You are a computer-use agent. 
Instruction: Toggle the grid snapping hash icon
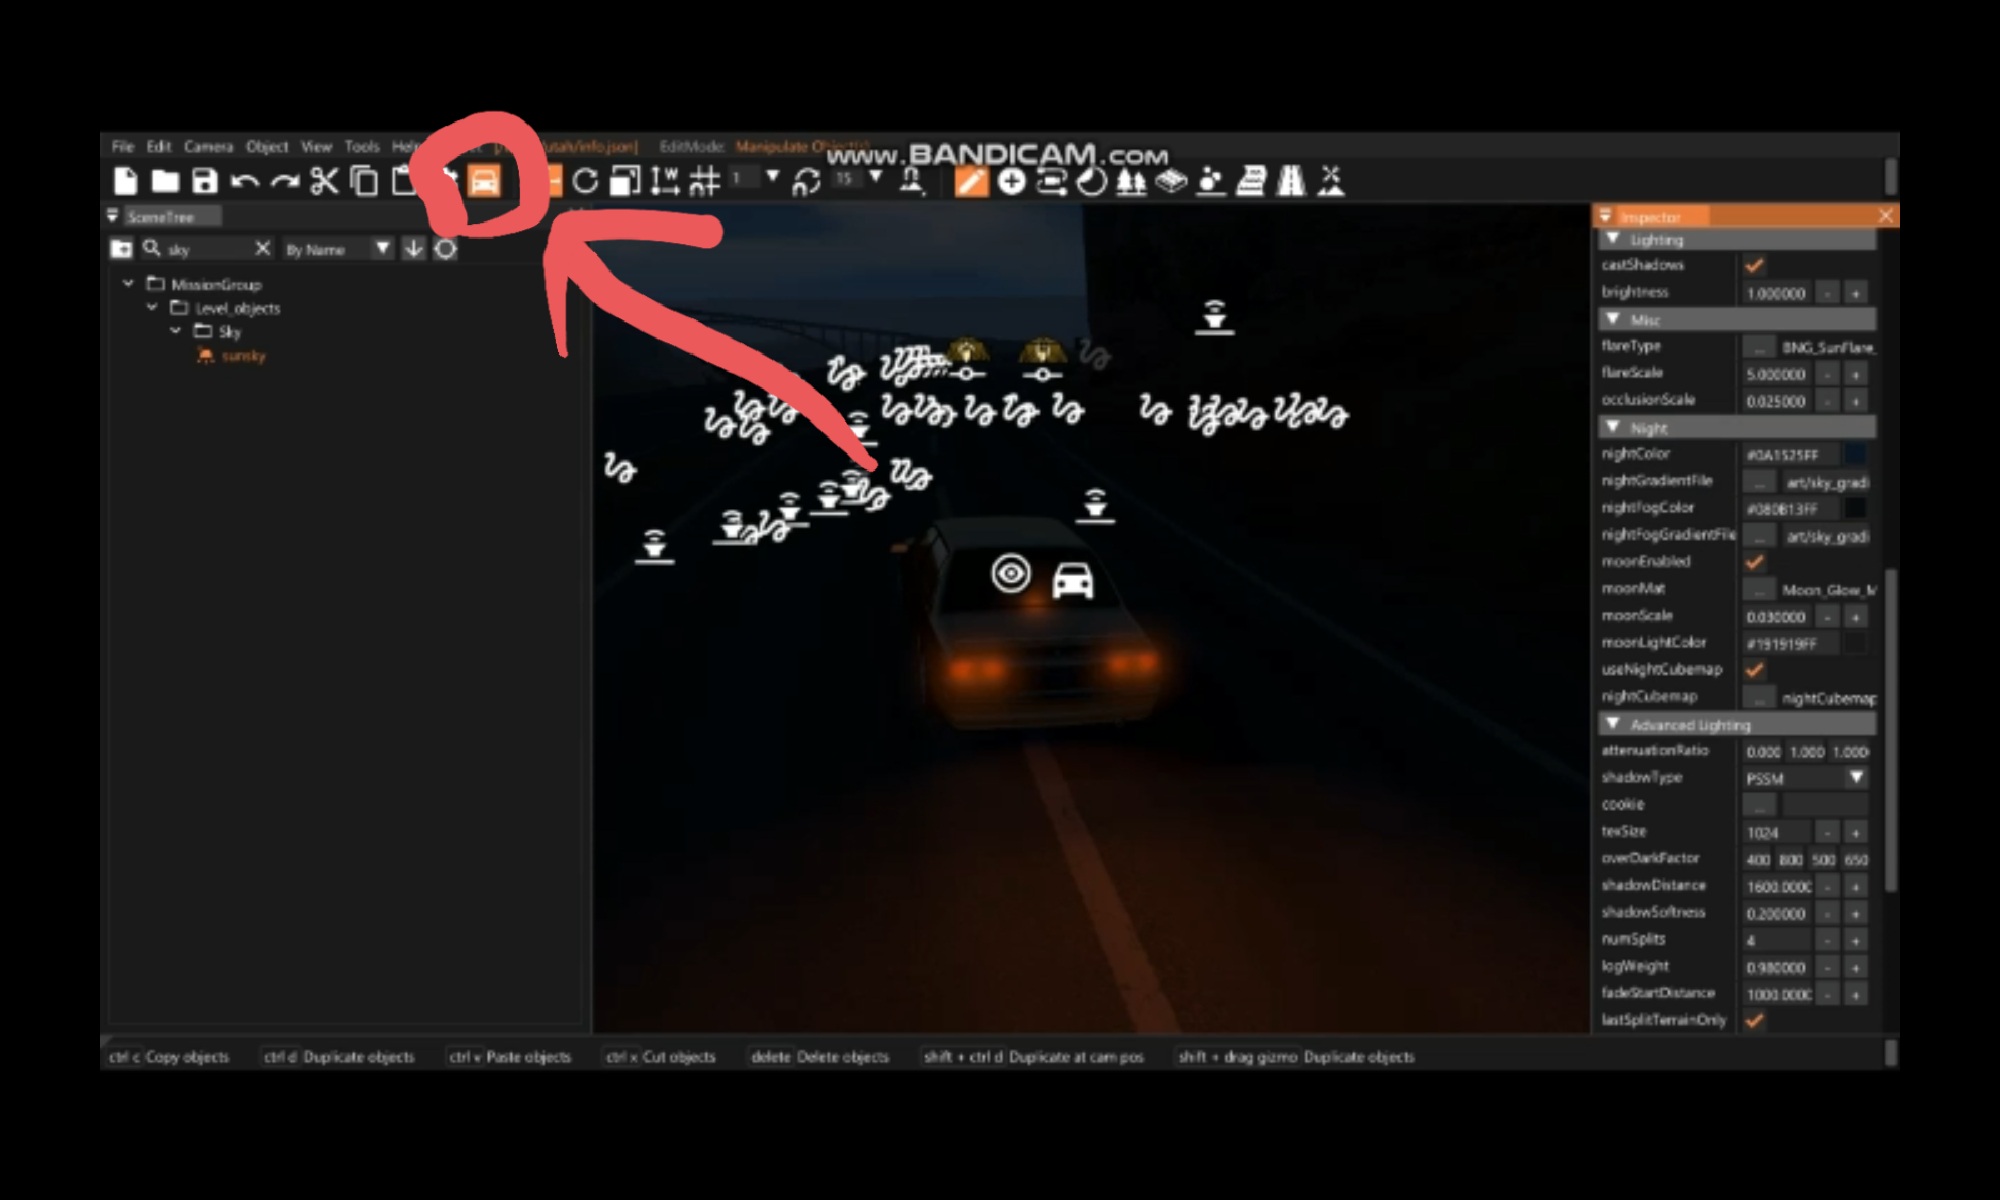[705, 181]
